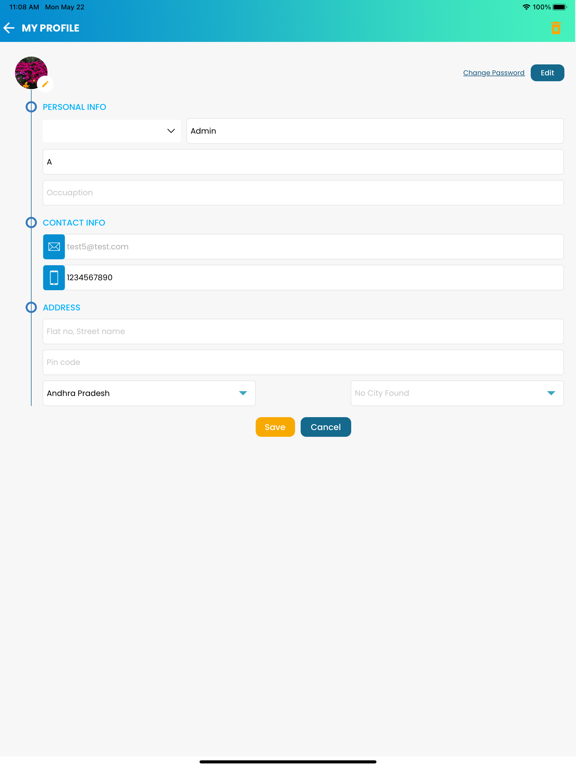Viewport: 576px width, 768px height.
Task: Select the PERSONAL INFO section heading
Action: [x=74, y=107]
